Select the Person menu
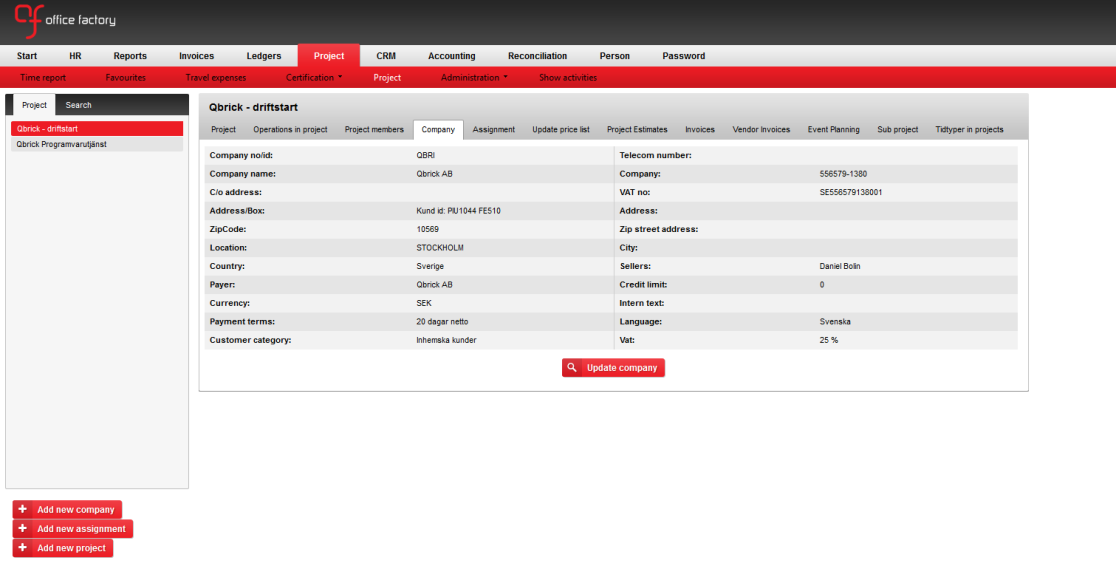This screenshot has width=1116, height=583. (615, 56)
